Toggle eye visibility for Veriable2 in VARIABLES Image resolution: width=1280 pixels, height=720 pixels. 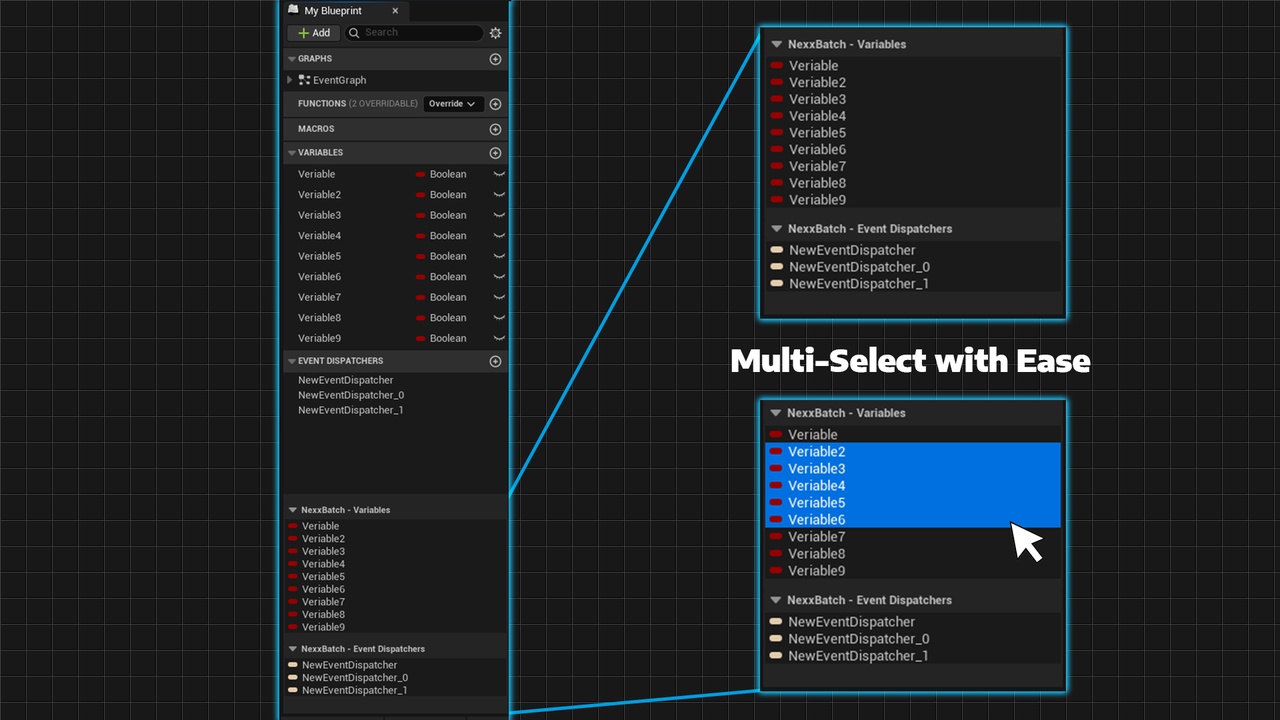(x=499, y=195)
